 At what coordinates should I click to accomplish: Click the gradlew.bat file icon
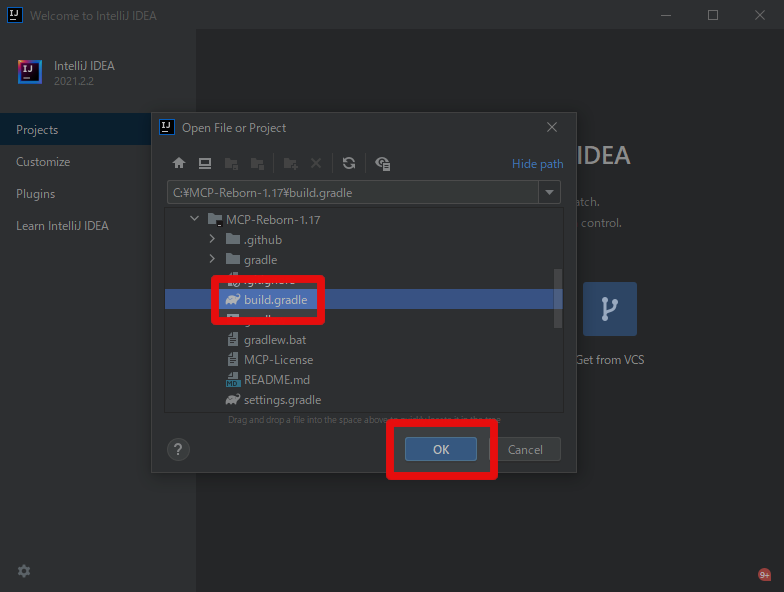(x=233, y=340)
